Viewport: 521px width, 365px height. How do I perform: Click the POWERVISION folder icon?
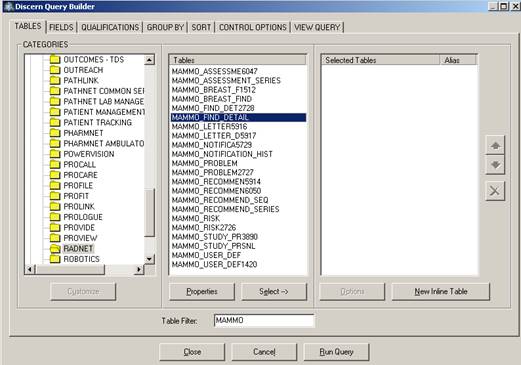point(55,154)
